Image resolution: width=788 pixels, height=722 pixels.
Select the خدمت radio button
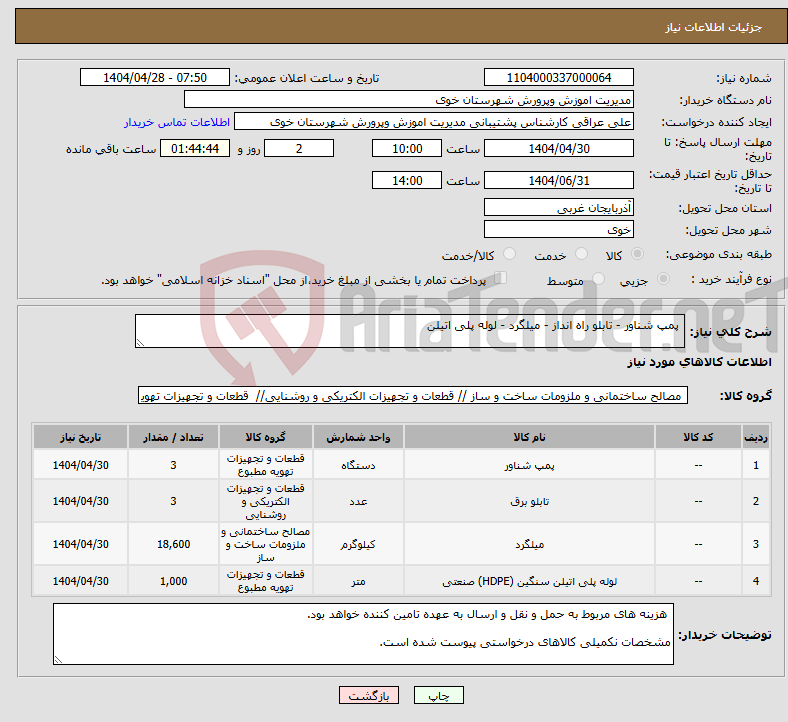pos(581,254)
